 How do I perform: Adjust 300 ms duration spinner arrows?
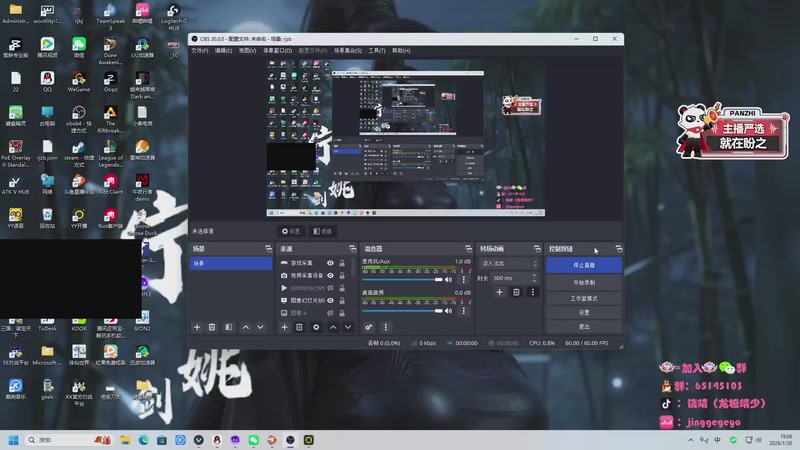tap(534, 278)
